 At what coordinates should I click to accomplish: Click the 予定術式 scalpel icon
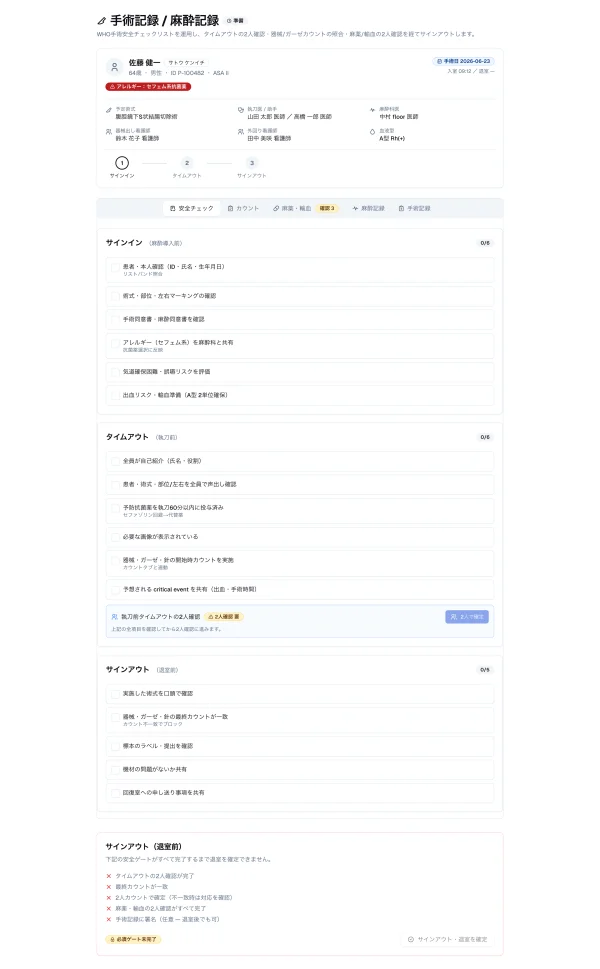[x=109, y=110]
